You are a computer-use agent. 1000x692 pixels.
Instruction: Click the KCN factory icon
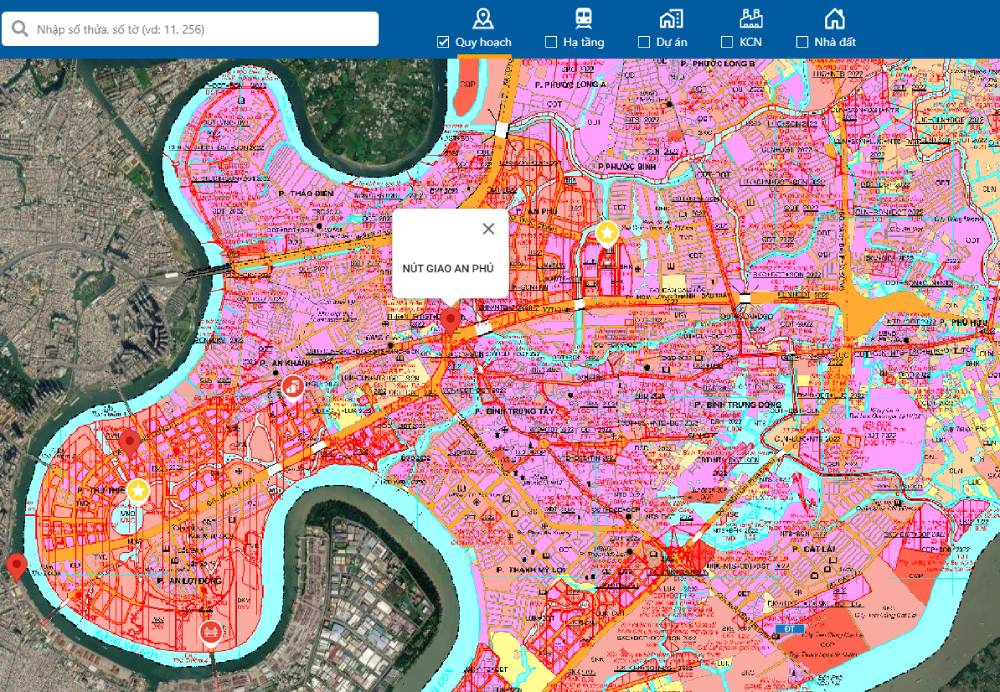coord(751,18)
